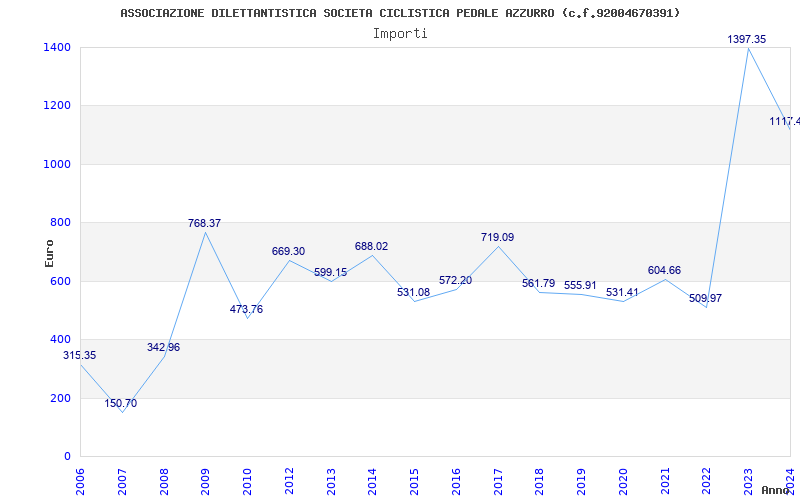Screen dimensions: 800x500
Task: Click the 2013 year axis label
Action: coord(331,482)
